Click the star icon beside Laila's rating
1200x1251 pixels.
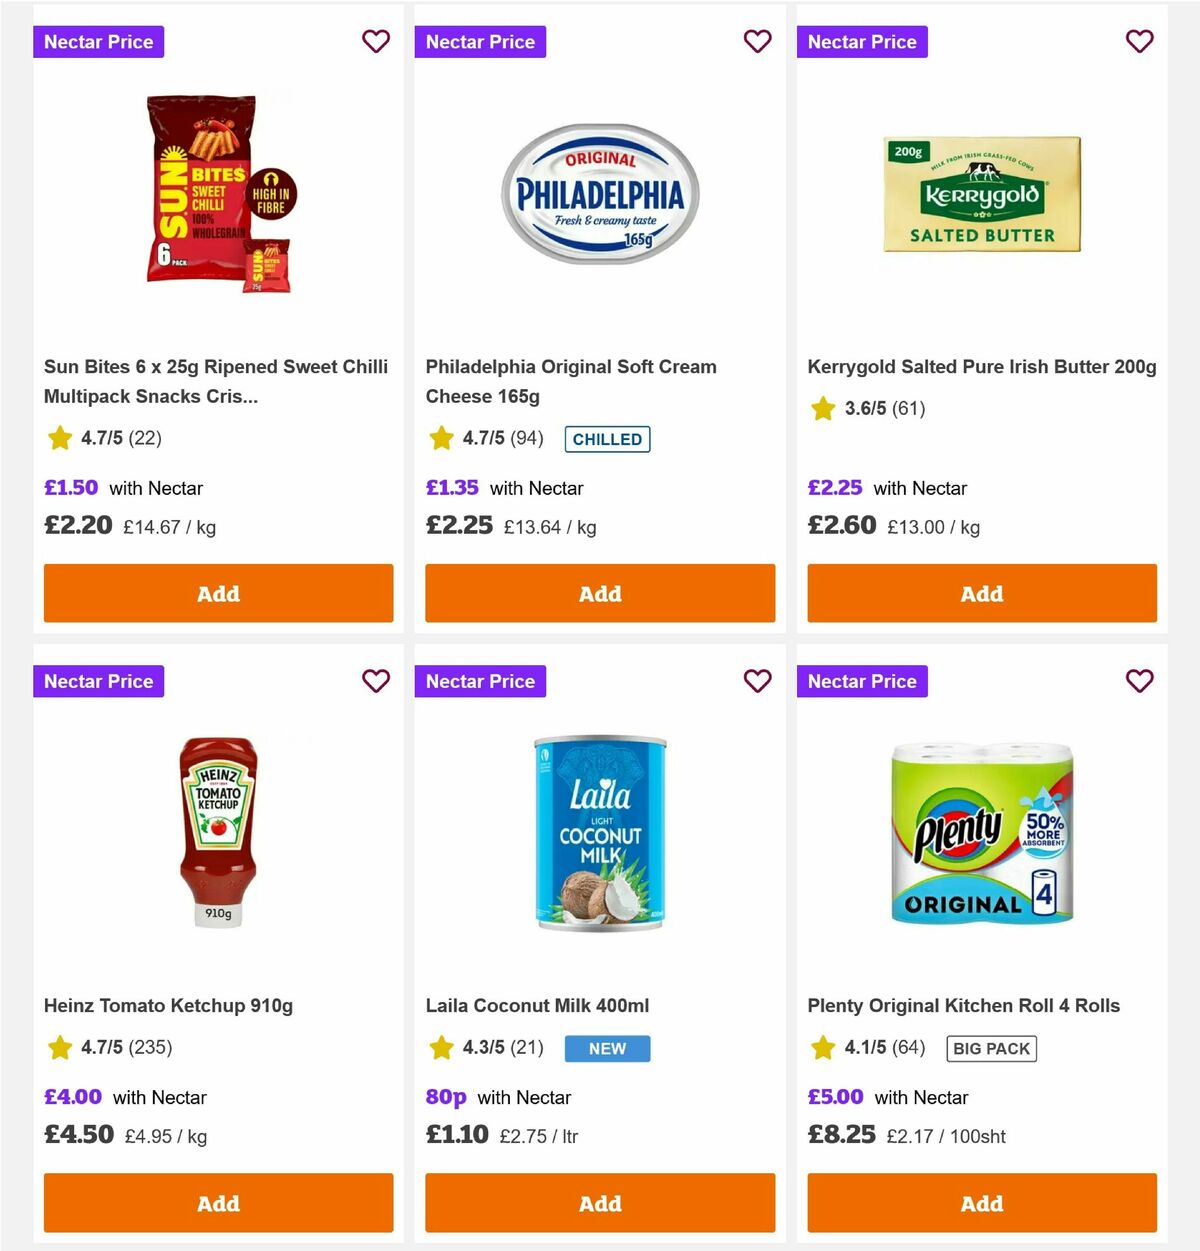(x=441, y=1048)
